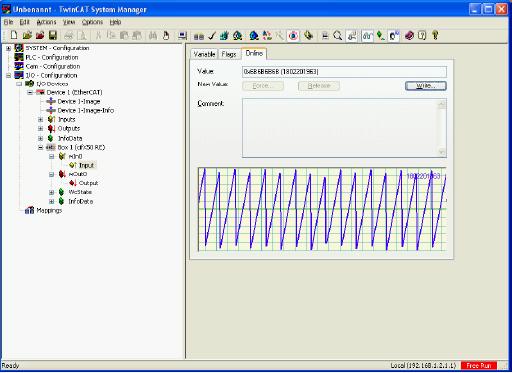Screen dimensions: 512x373
Task: Click the Activate Configuration toolbar icon
Action: tap(224, 35)
